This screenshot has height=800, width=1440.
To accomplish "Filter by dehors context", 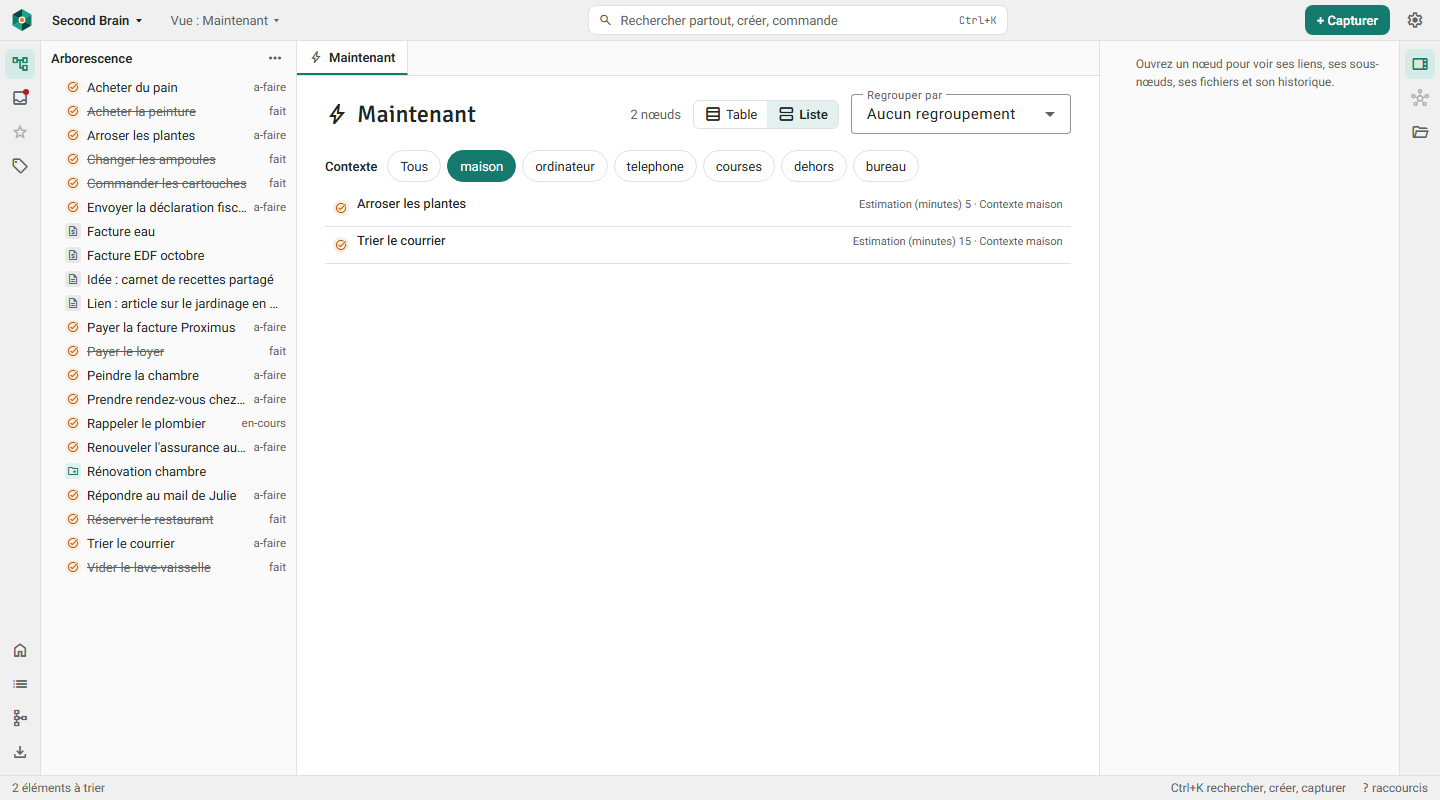I will click(x=814, y=166).
